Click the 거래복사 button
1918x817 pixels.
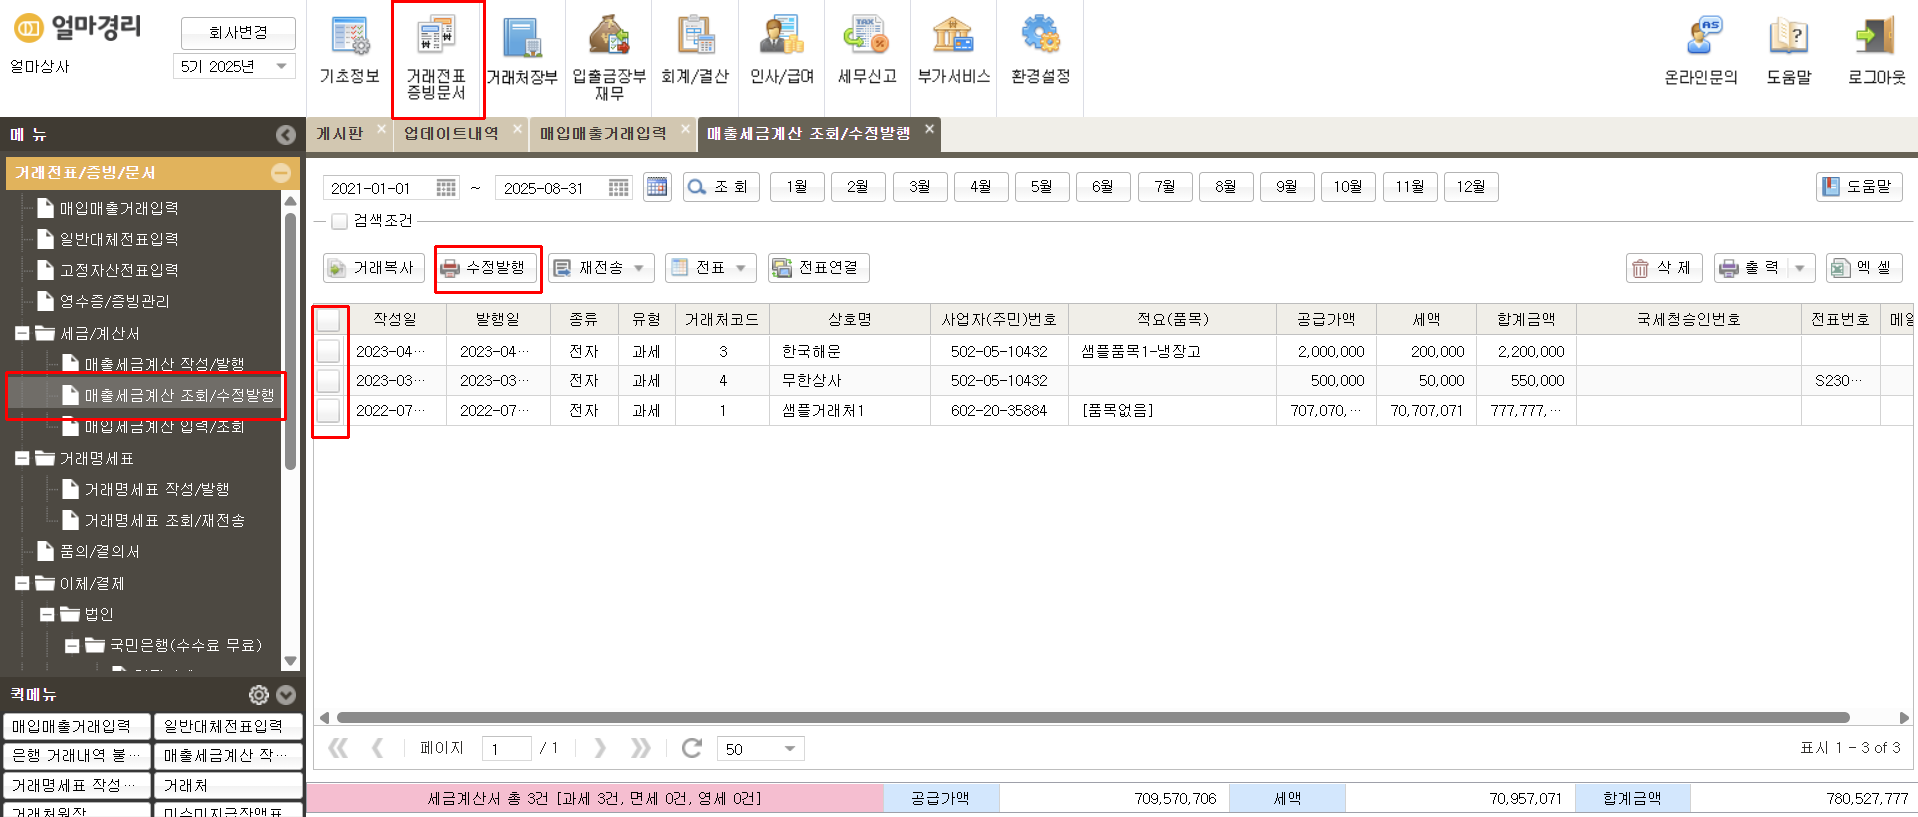(x=374, y=268)
